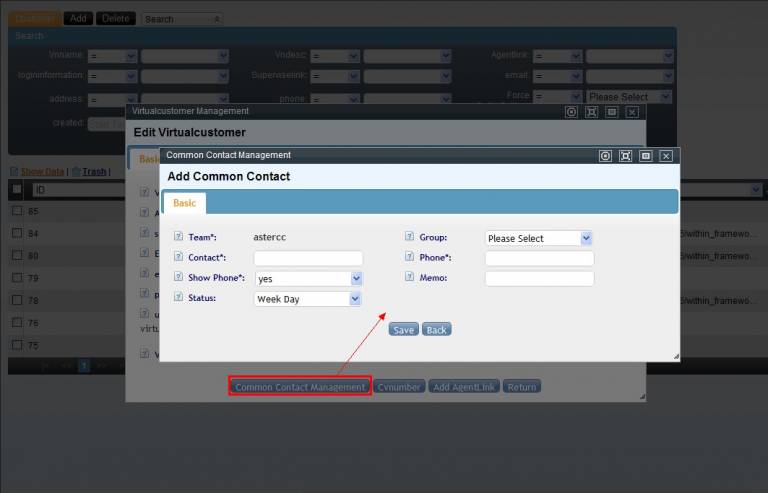Viewport: 768px width, 493px height.
Task: Select the Basic tab in Add Common Contact
Action: click(185, 203)
